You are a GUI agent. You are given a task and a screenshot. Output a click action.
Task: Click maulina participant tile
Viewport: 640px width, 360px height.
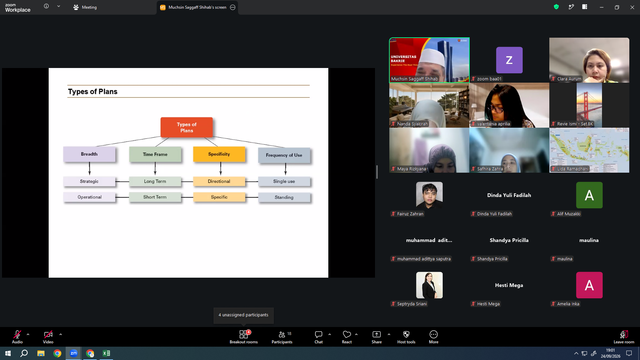(589, 240)
